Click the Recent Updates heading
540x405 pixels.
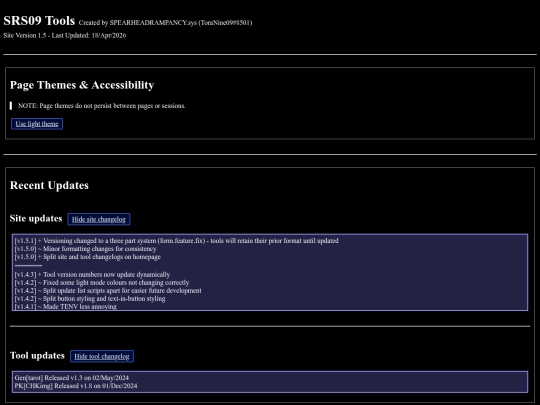(x=49, y=185)
